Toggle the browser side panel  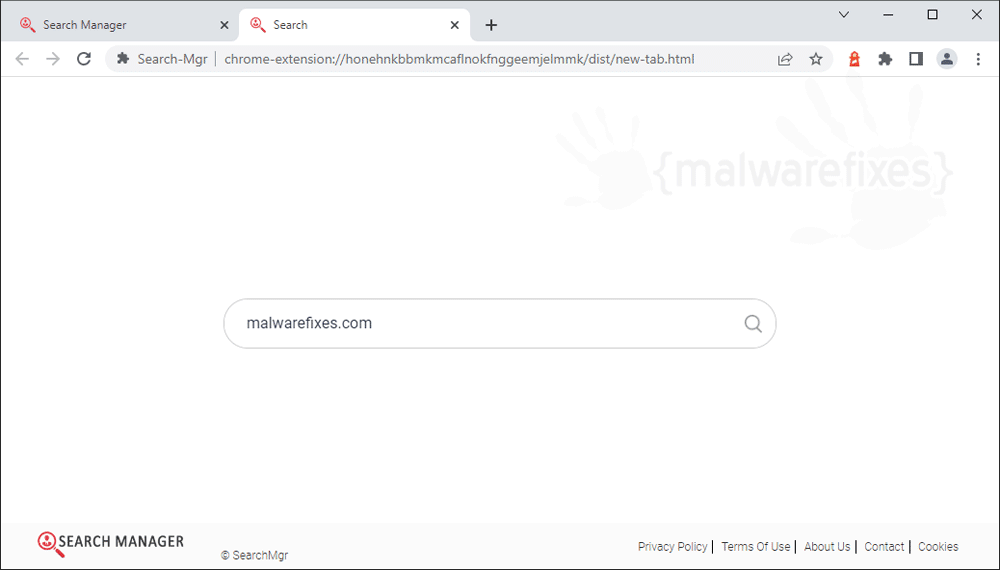[916, 59]
